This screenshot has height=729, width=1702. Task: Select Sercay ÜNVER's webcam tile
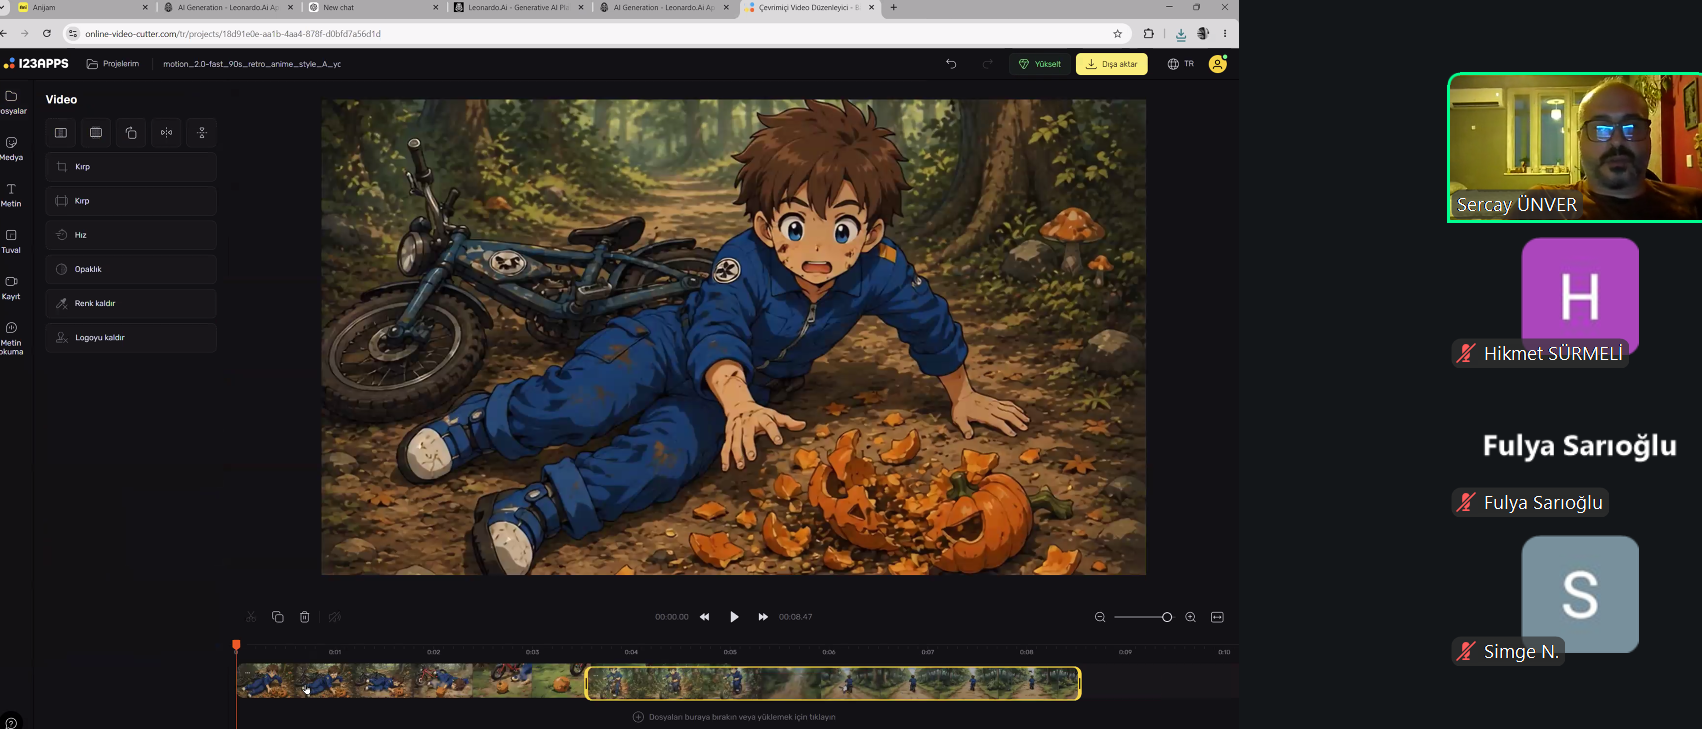[x=1575, y=148]
